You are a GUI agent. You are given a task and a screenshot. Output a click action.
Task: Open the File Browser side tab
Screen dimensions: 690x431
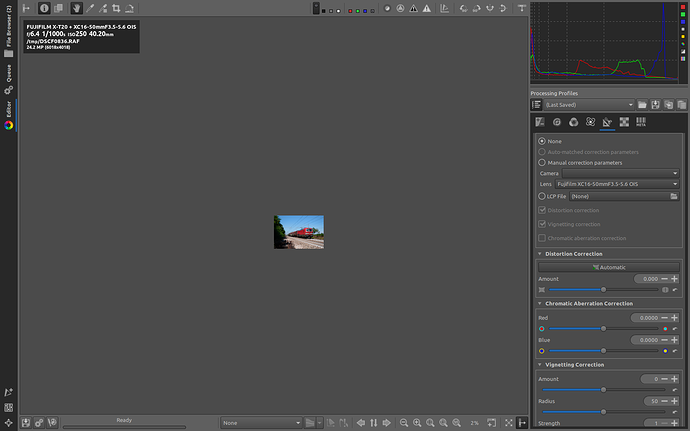pos(8,31)
